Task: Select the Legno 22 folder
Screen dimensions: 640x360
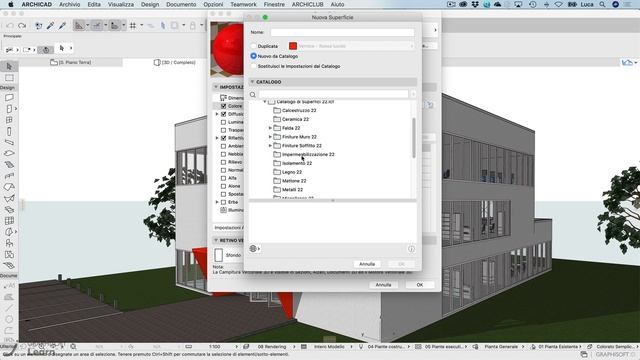Action: point(287,172)
